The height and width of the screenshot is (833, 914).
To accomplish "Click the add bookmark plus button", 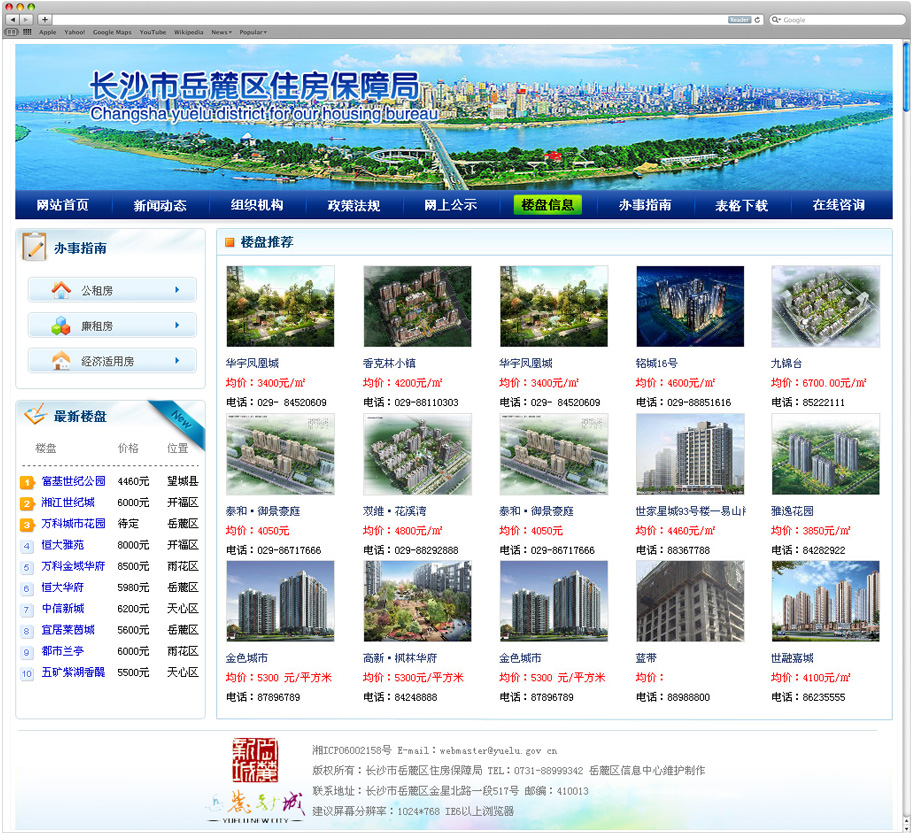I will (x=44, y=19).
